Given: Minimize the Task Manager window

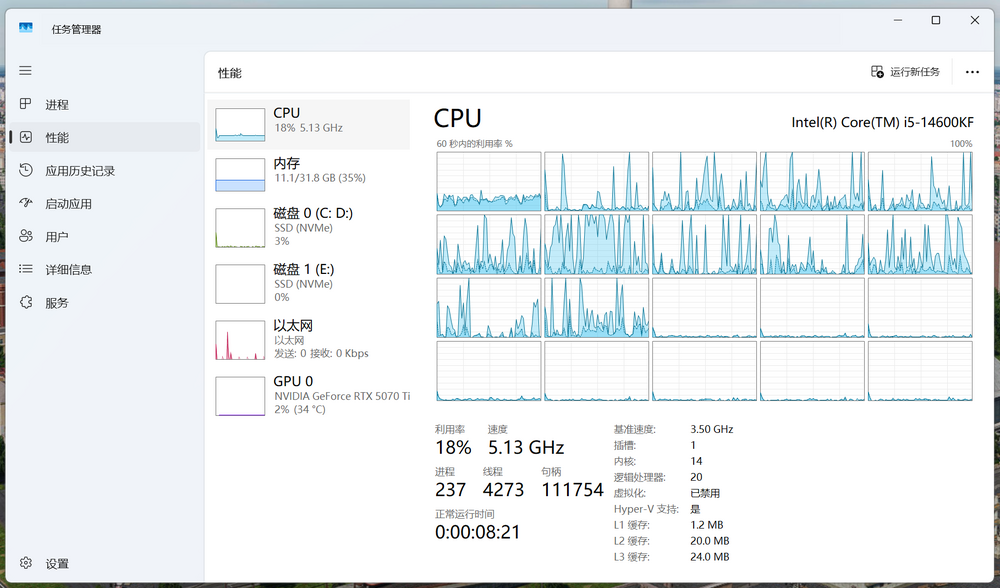Looking at the screenshot, I should pyautogui.click(x=898, y=20).
